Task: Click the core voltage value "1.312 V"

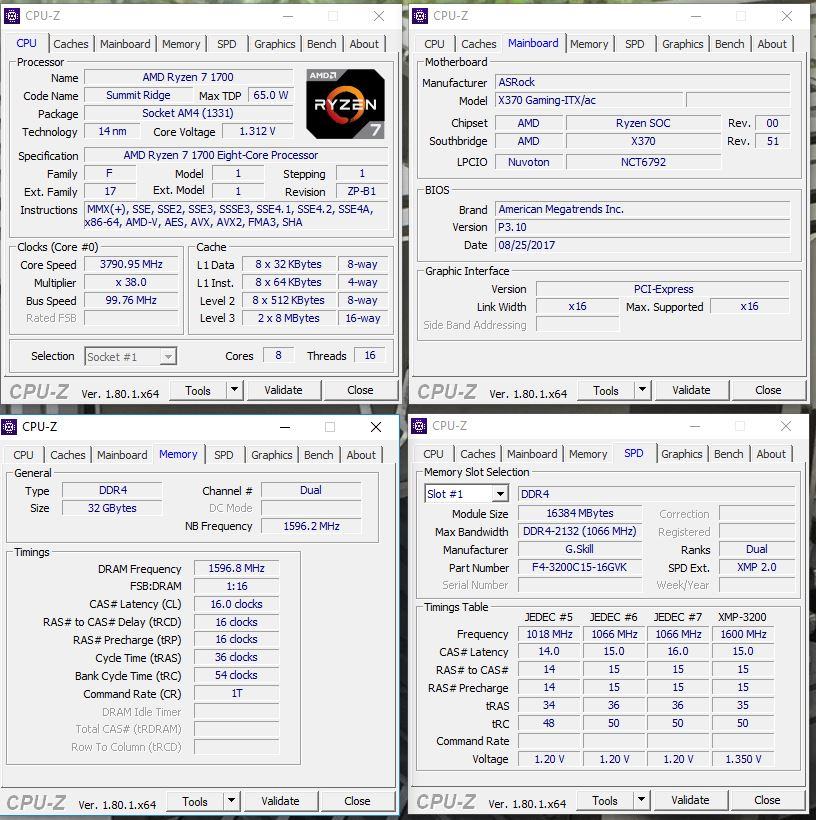Action: coord(257,131)
